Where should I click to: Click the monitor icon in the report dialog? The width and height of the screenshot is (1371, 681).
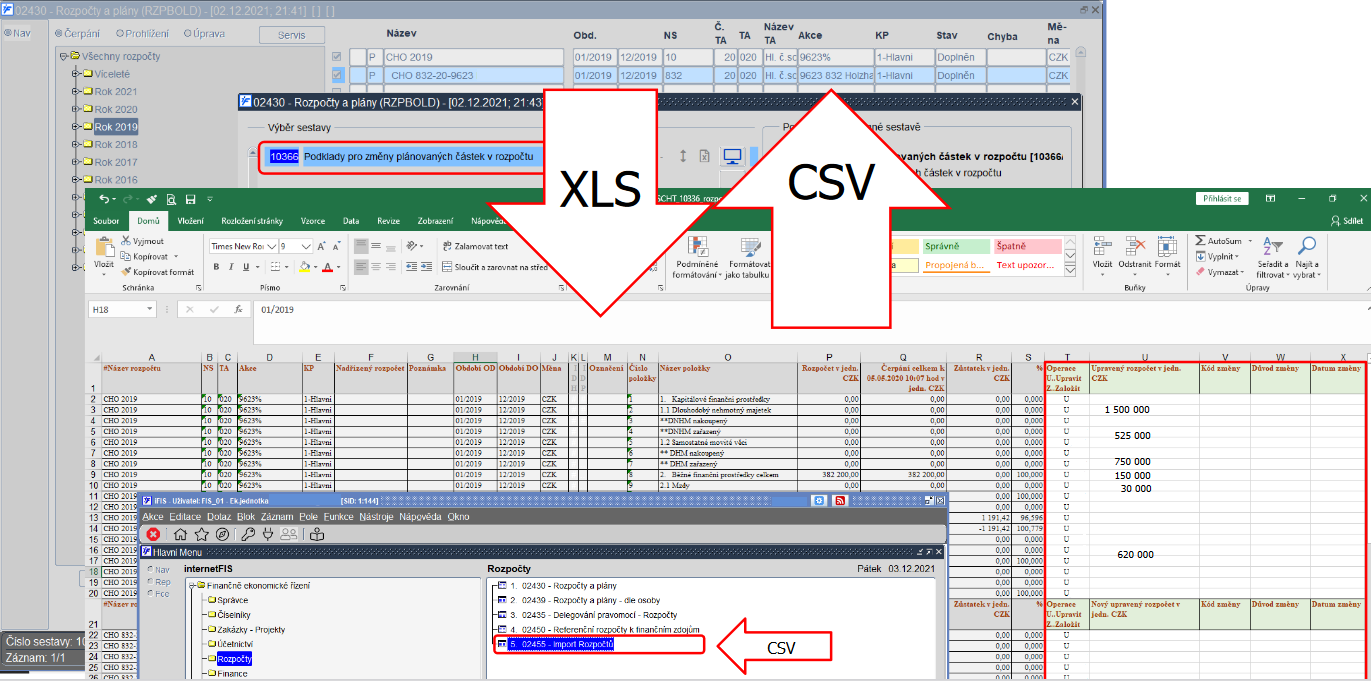coord(733,156)
